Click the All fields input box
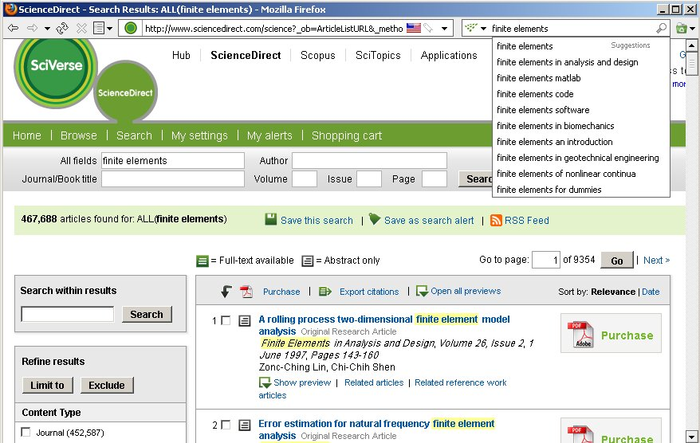The height and width of the screenshot is (443, 700). pyautogui.click(x=173, y=161)
